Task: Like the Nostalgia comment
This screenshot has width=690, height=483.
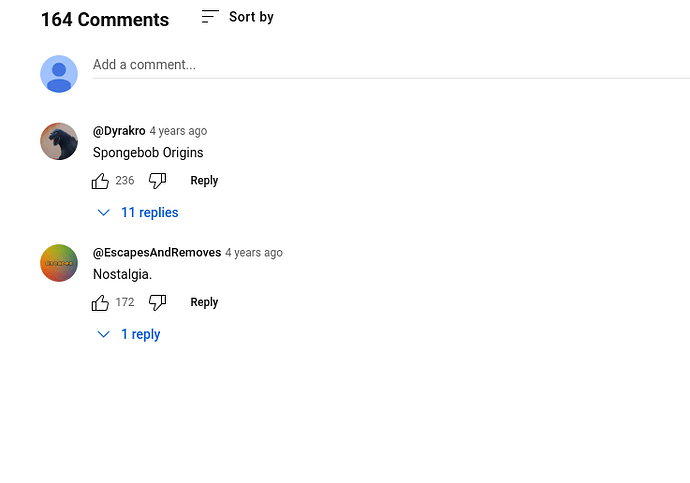Action: [x=100, y=303]
